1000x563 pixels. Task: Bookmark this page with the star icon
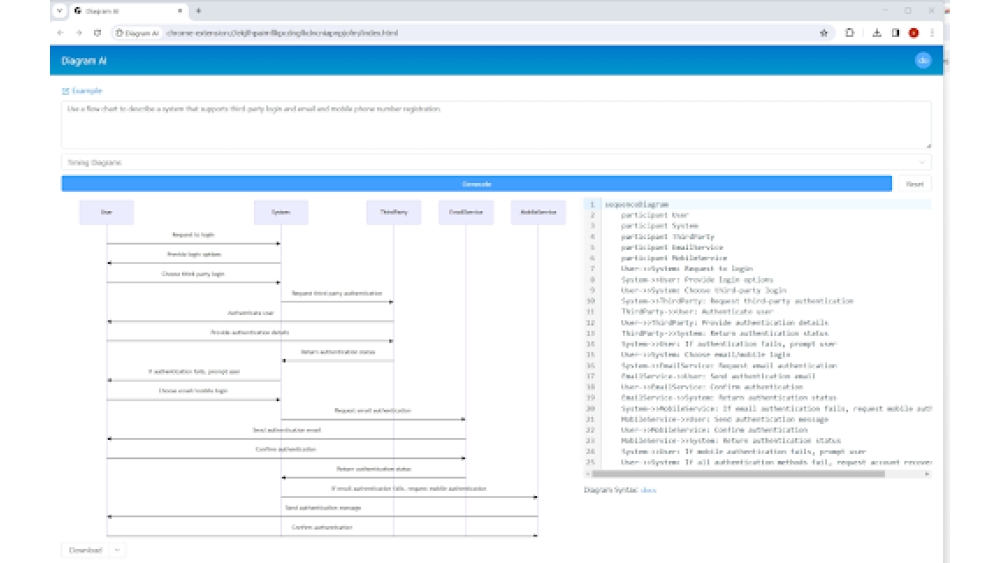pyautogui.click(x=823, y=33)
